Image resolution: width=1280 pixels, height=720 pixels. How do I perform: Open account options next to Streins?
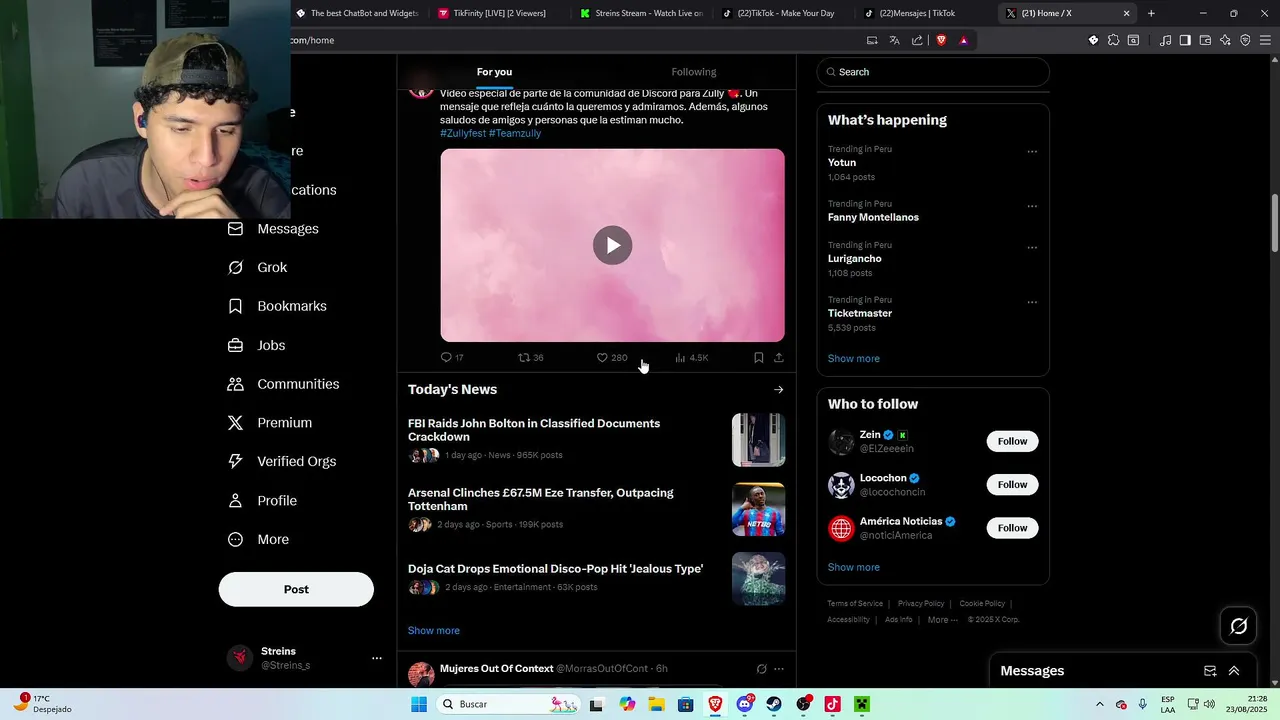[377, 658]
